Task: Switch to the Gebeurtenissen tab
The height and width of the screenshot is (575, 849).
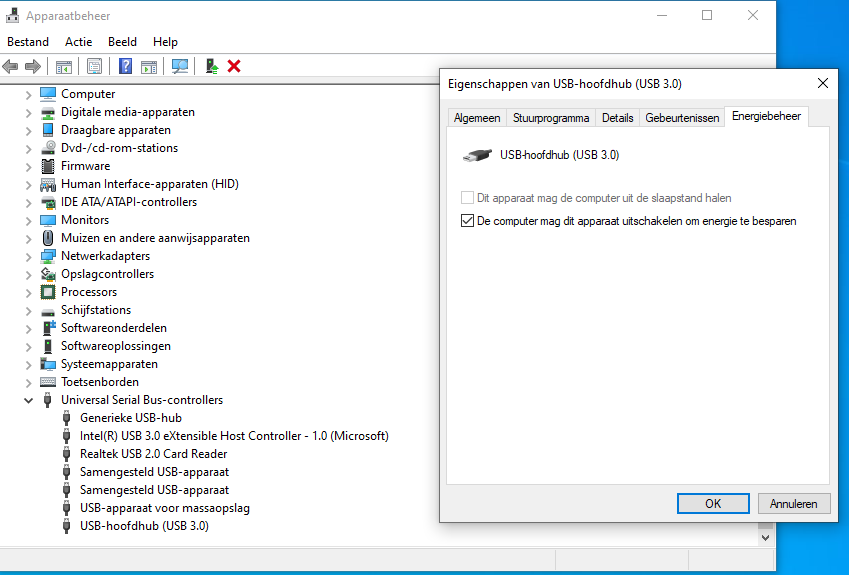Action: click(682, 118)
